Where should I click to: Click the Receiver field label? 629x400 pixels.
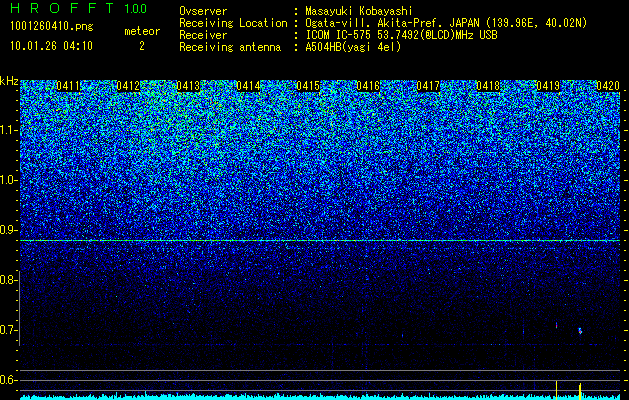[203, 35]
